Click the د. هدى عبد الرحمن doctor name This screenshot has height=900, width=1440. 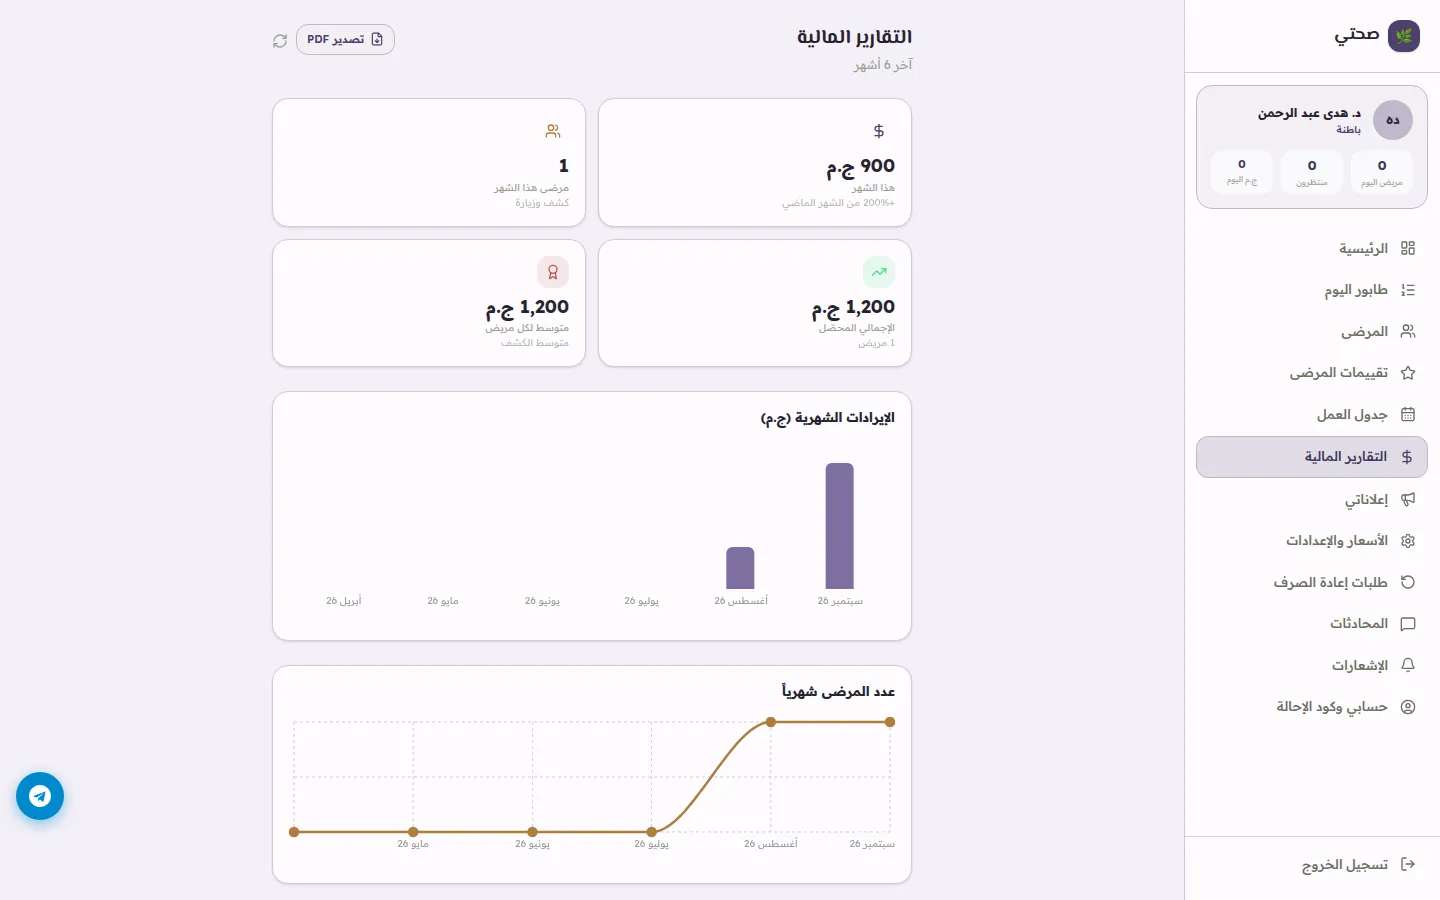click(1309, 113)
